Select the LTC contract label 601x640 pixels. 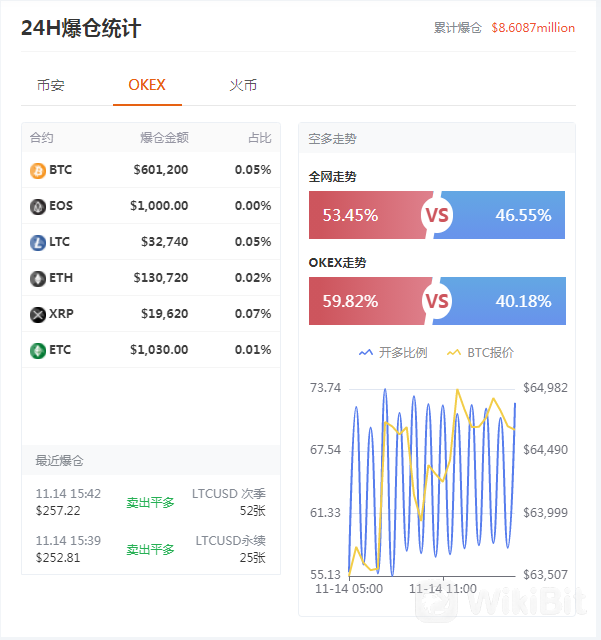60,242
